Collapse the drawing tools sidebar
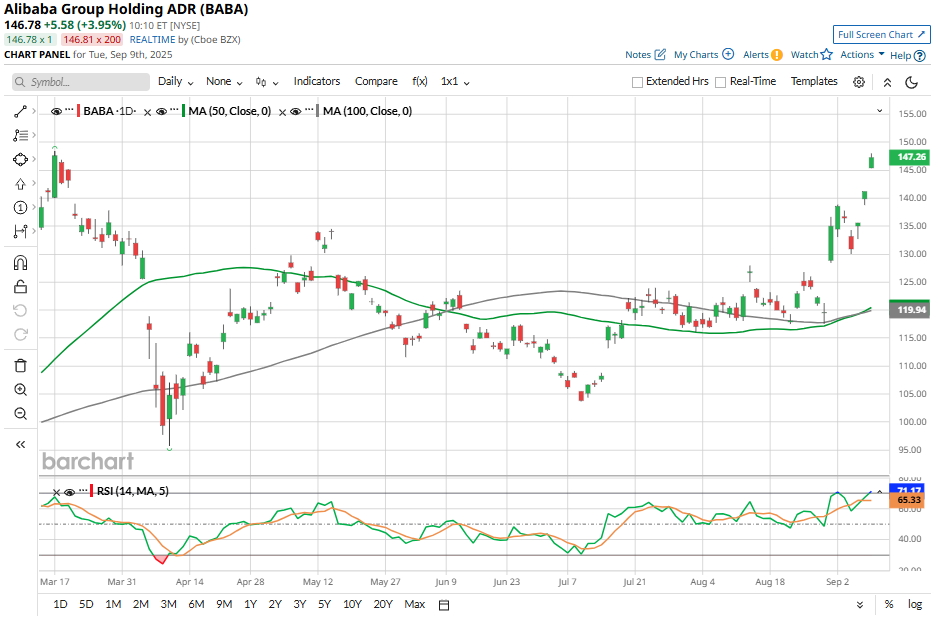Image resolution: width=941 pixels, height=622 pixels. tap(20, 444)
